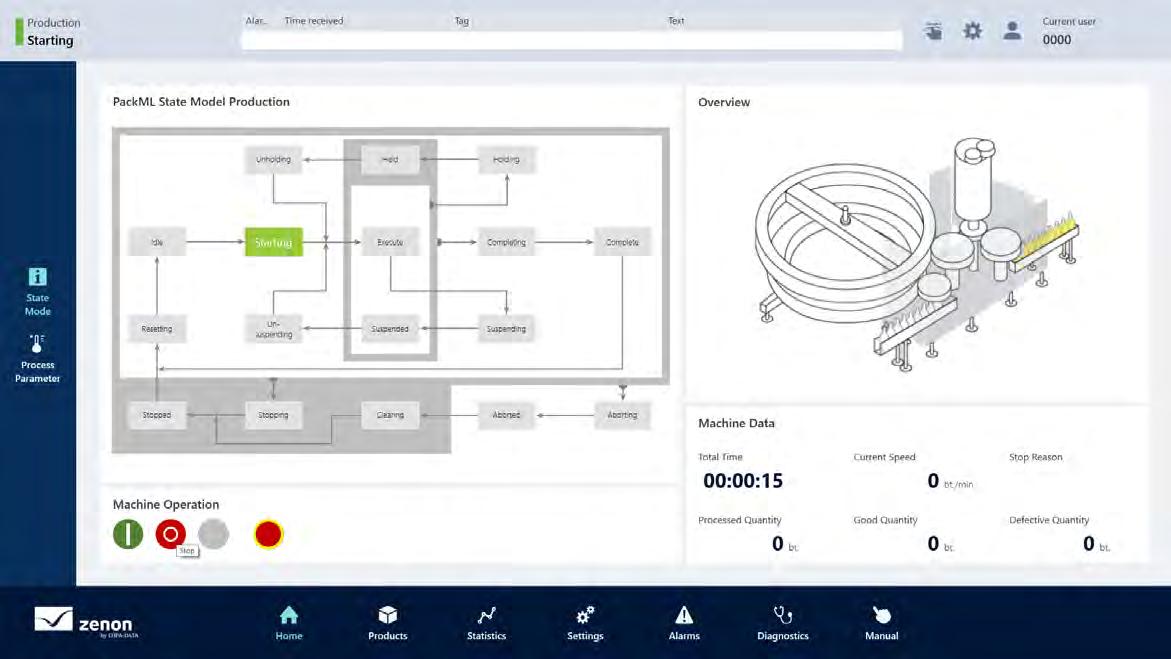Click the Total Time value 00:00:15

[x=743, y=480]
